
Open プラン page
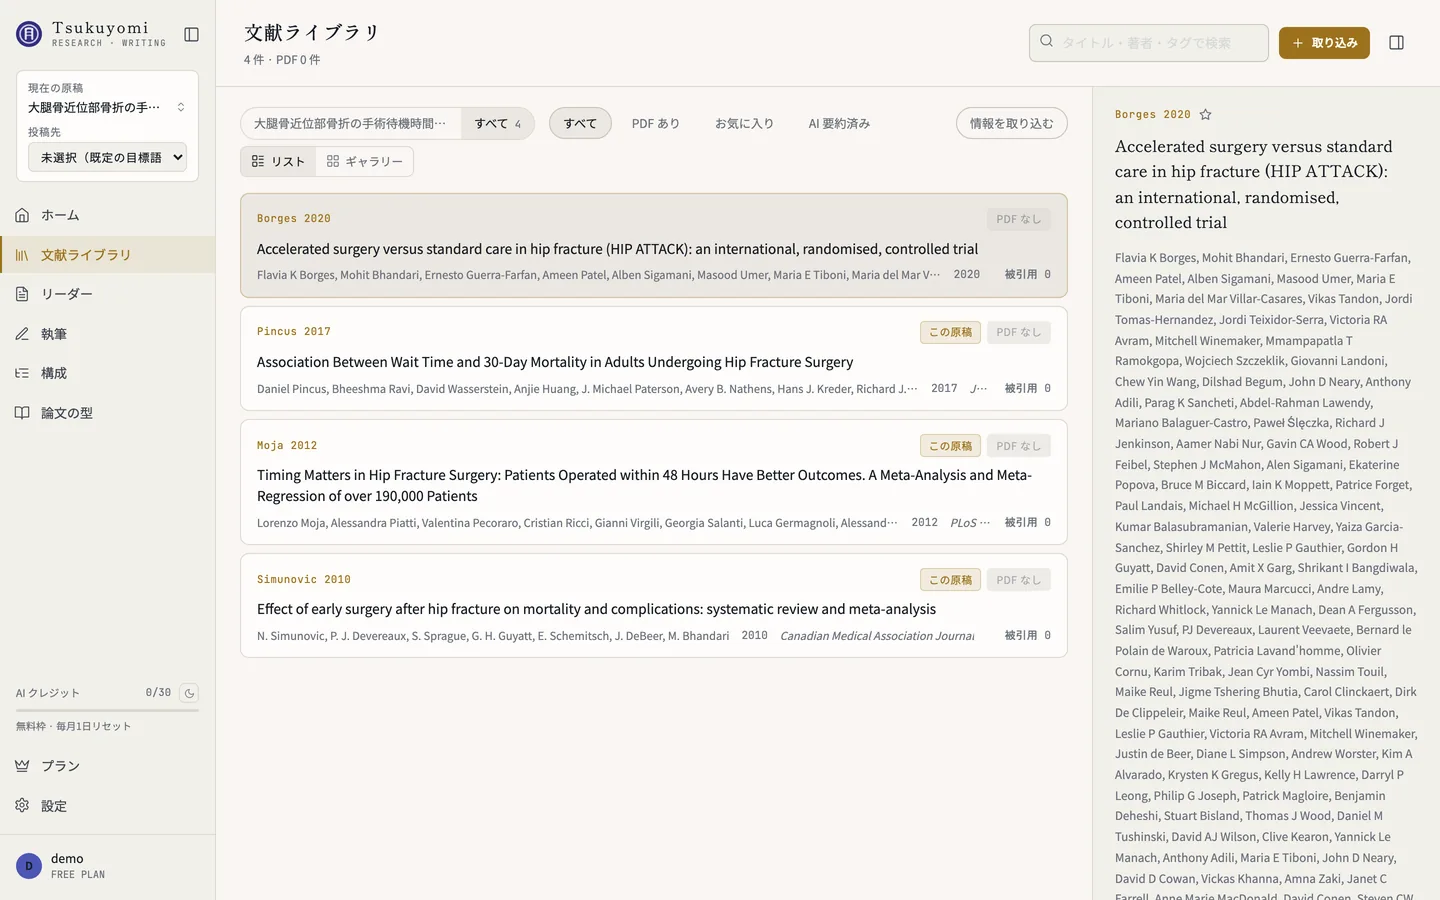click(x=108, y=766)
